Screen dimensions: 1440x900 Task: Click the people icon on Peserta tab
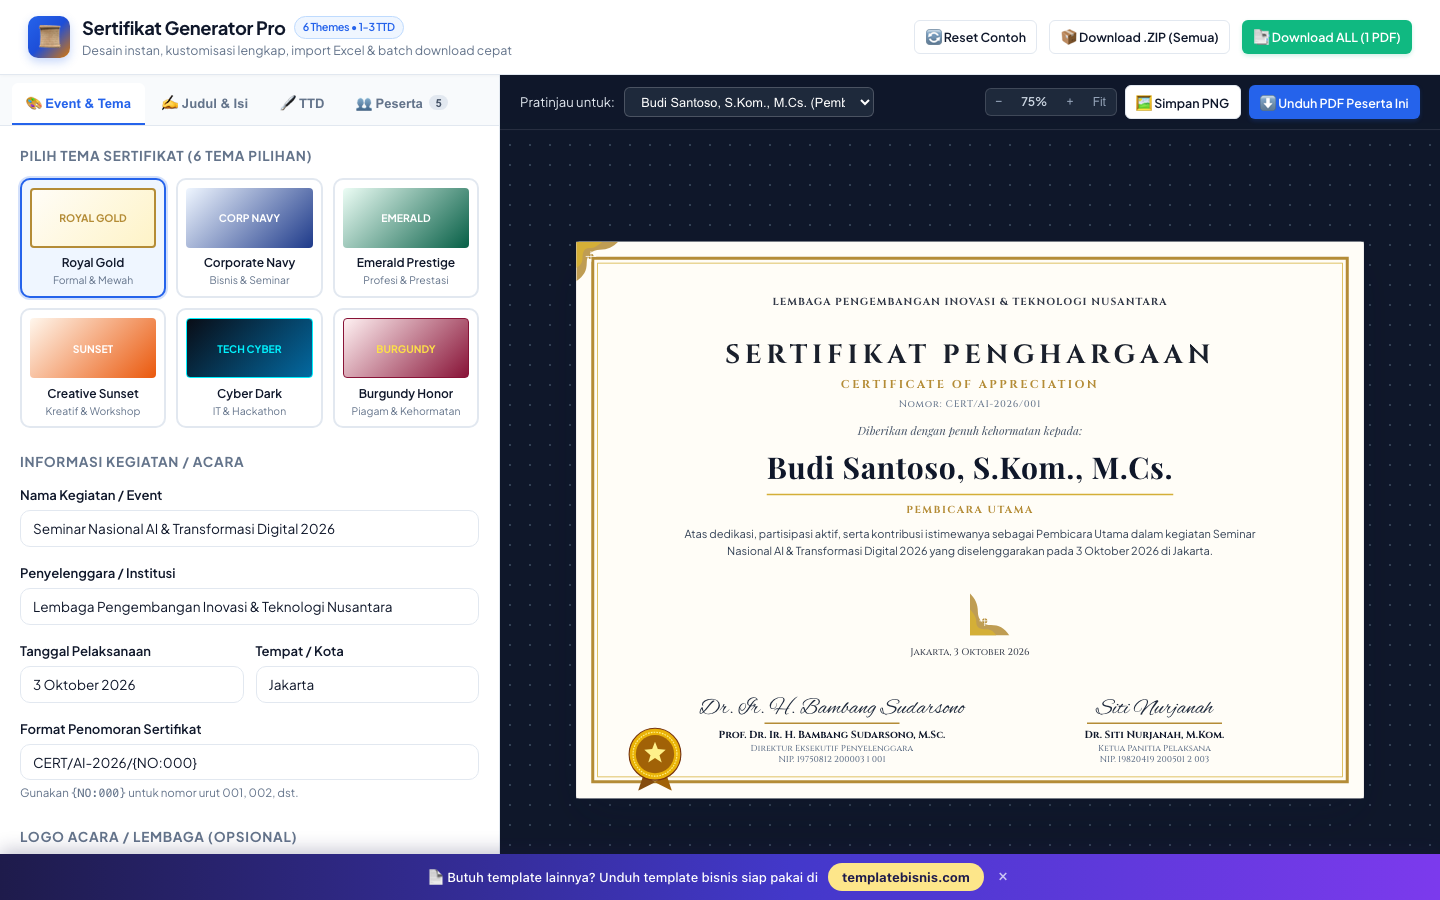tap(364, 103)
